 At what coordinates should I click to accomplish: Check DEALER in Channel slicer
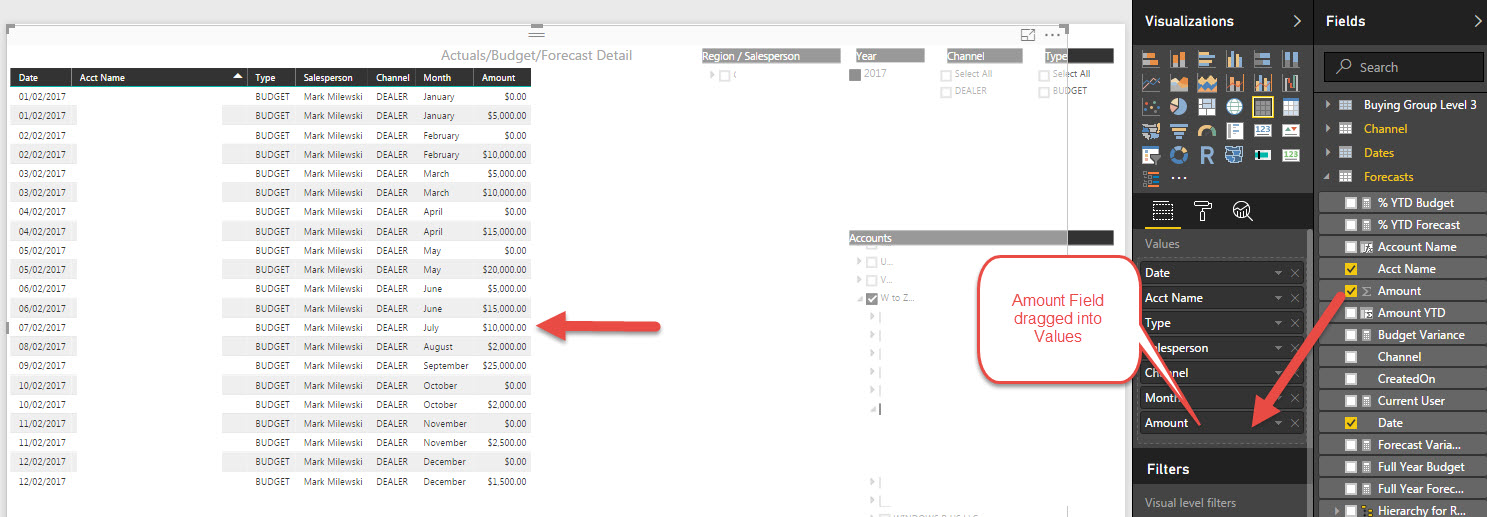(x=946, y=91)
